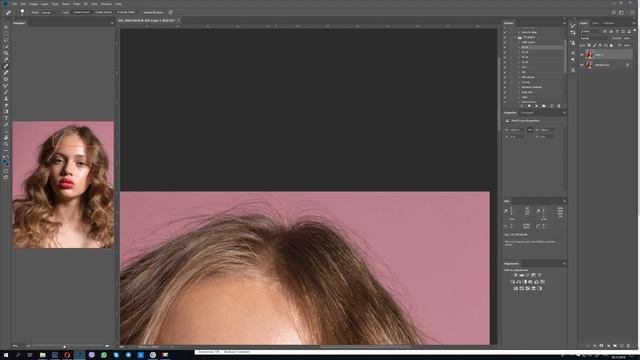Toggle layer filtering switch in Layers panel
640x360 pixels.
tap(635, 30)
